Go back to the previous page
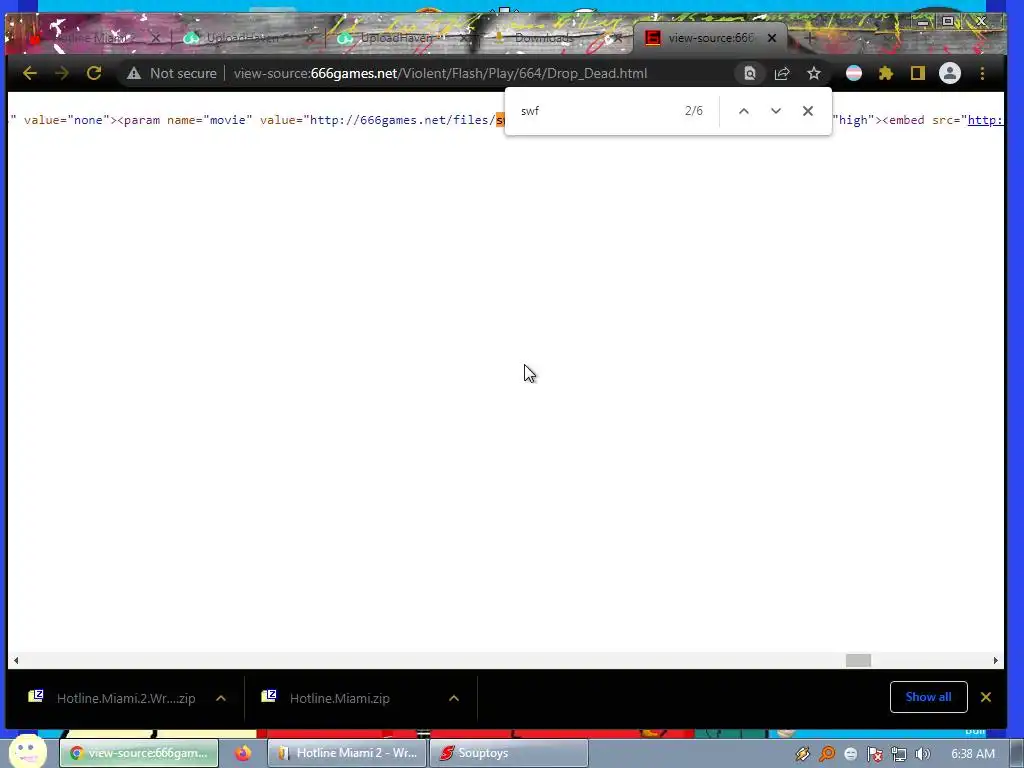1024x768 pixels. (x=30, y=73)
